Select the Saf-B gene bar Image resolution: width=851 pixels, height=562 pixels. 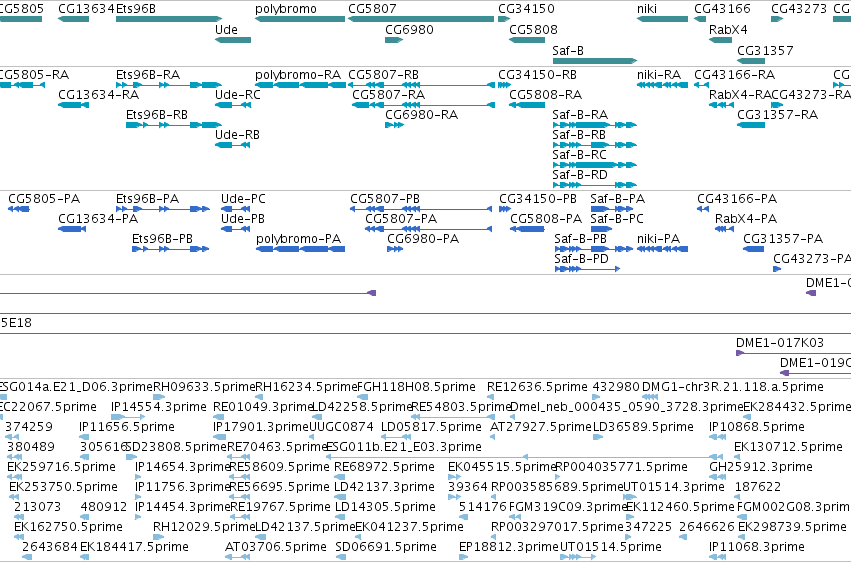(x=594, y=61)
